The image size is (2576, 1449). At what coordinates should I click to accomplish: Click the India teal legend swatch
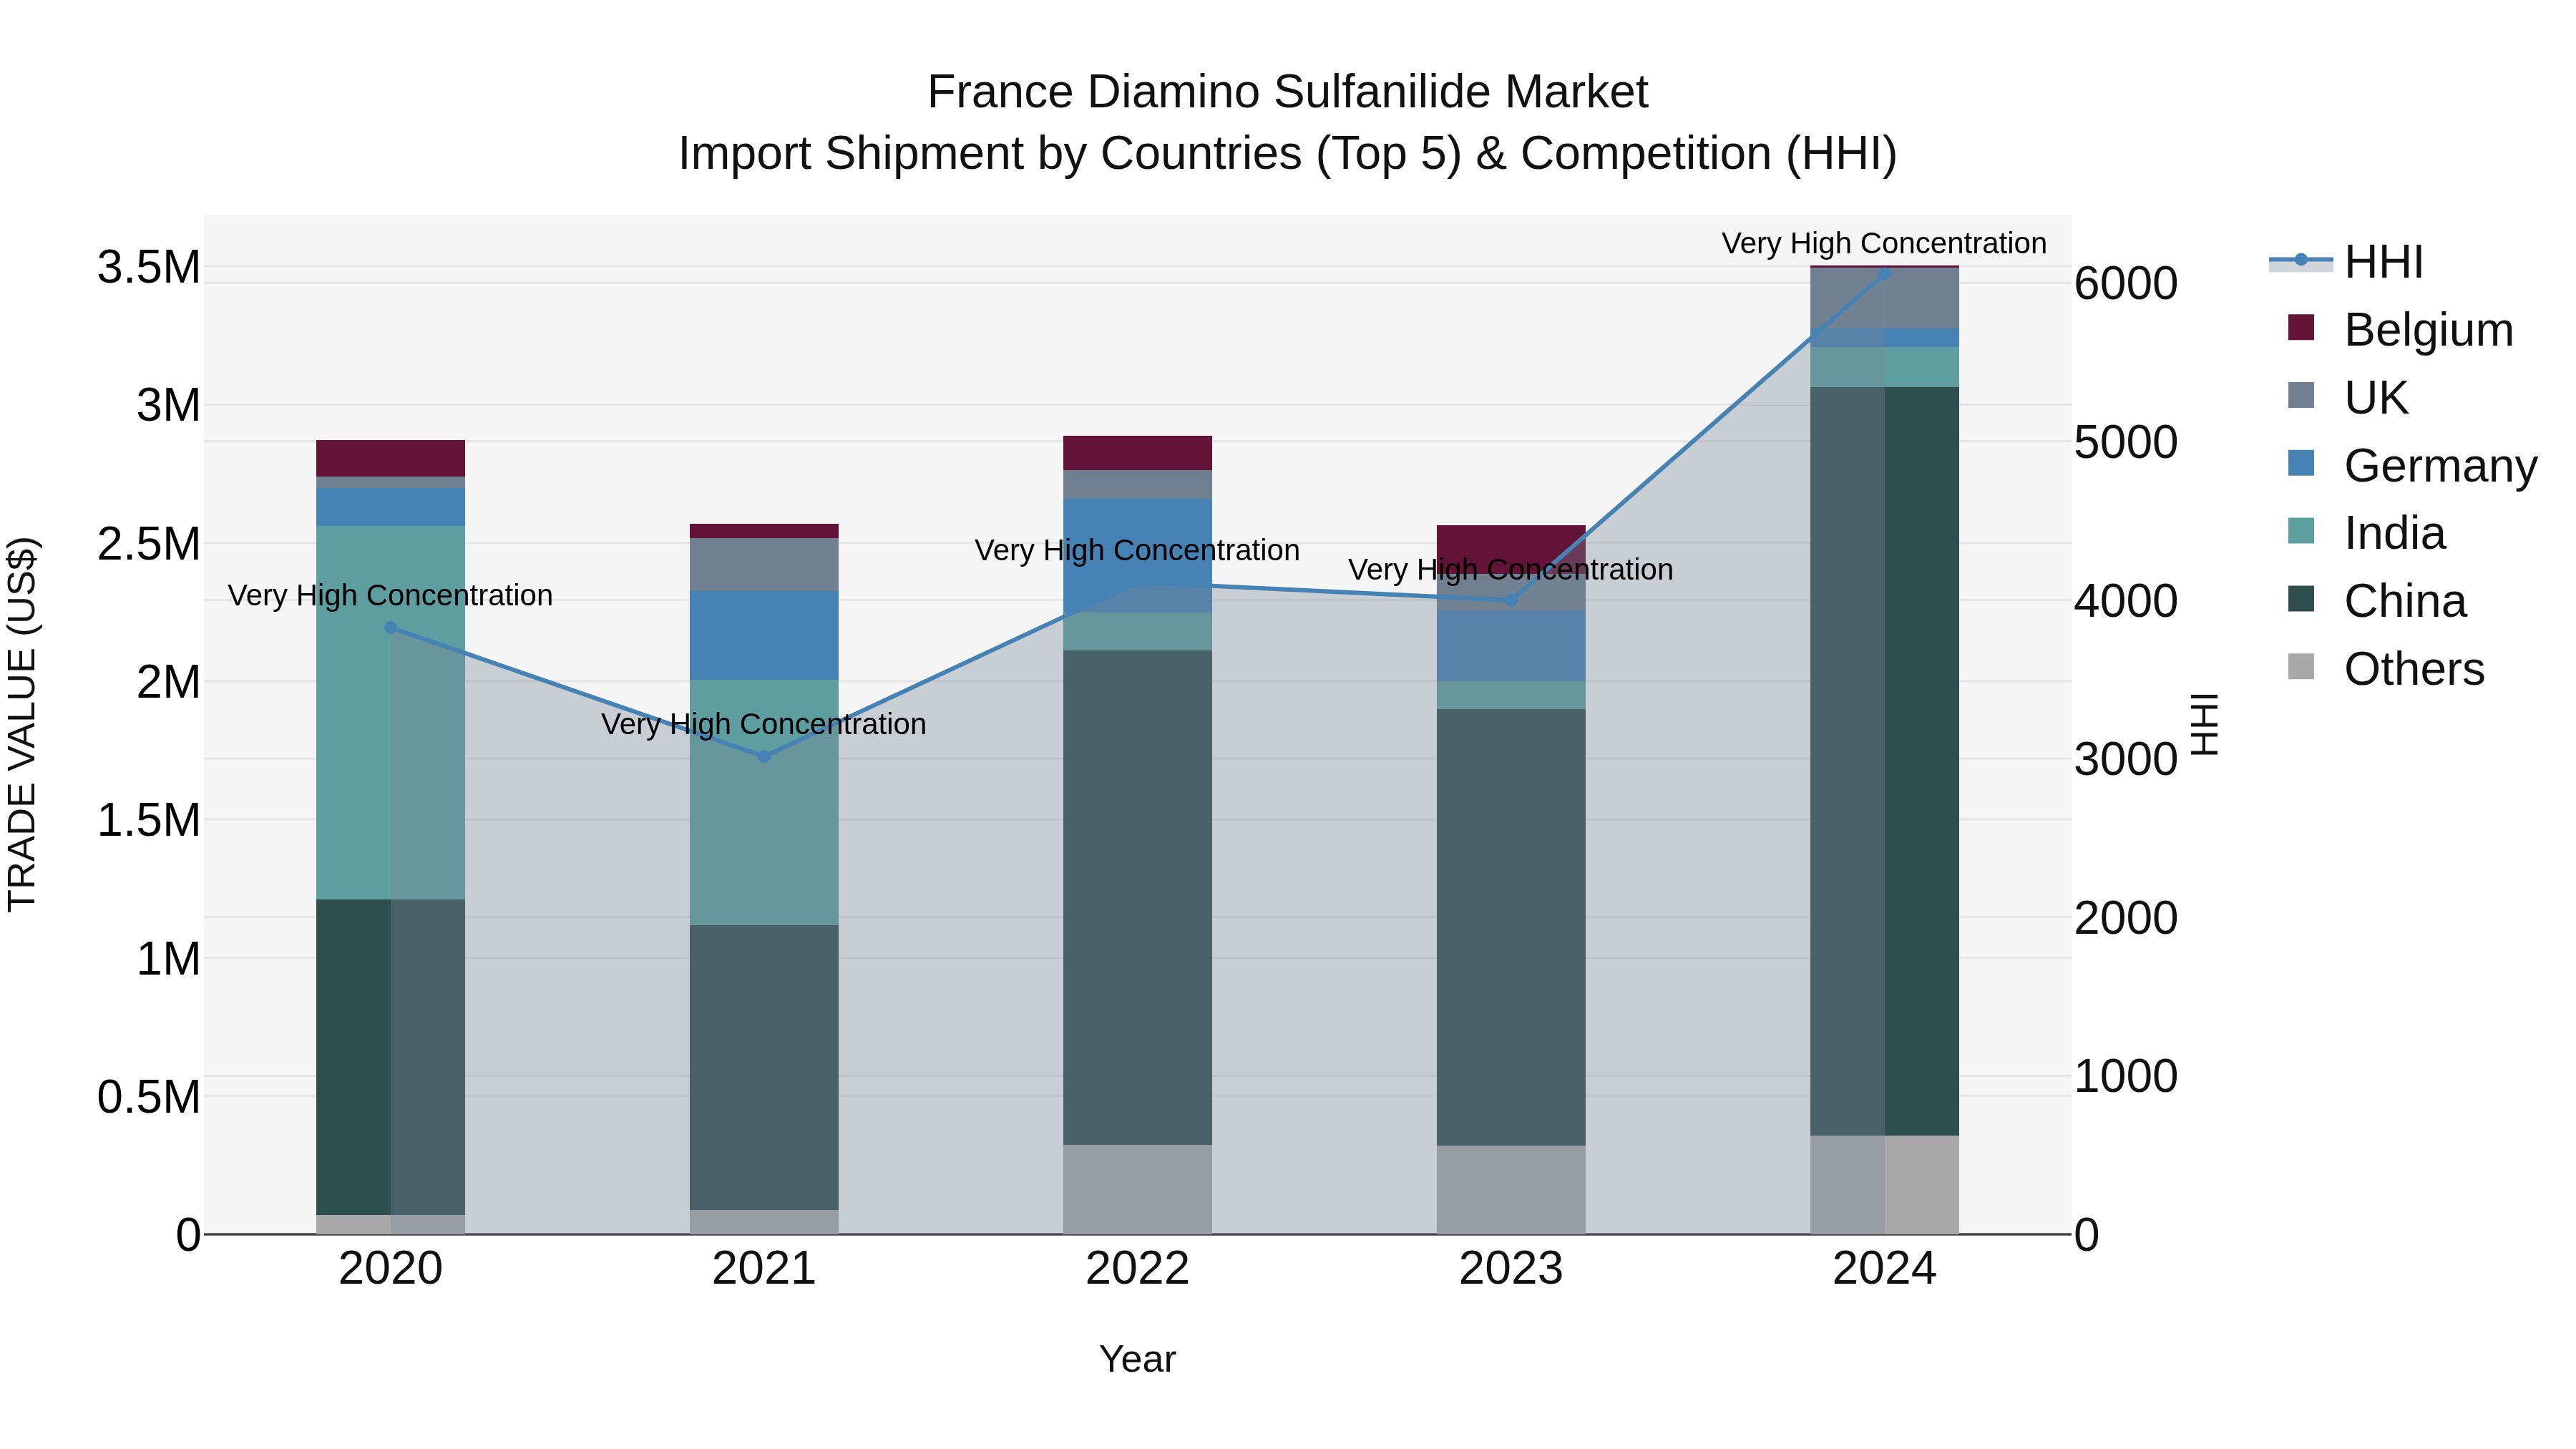[x=2301, y=531]
